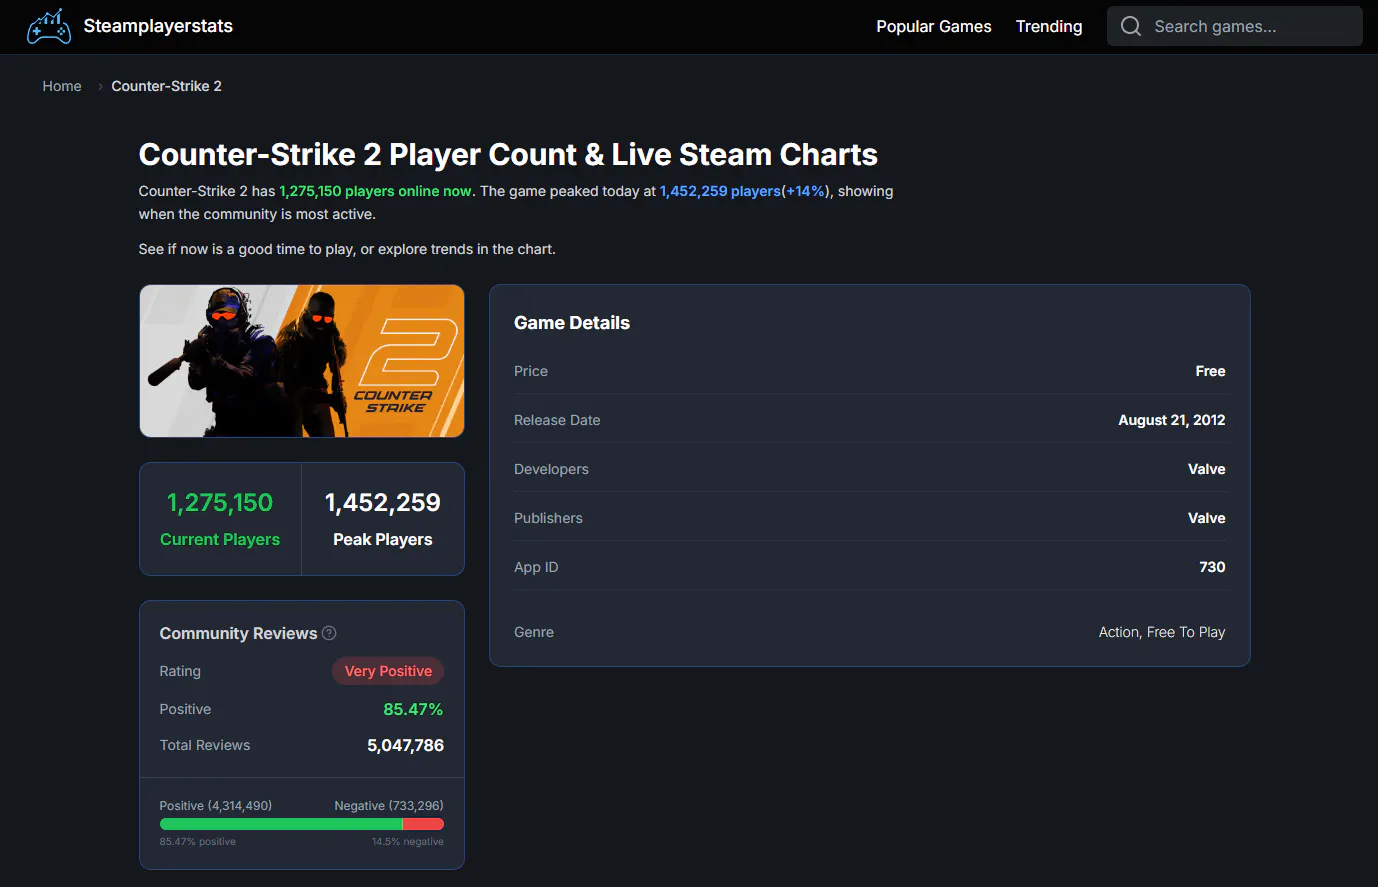Image resolution: width=1378 pixels, height=887 pixels.
Task: Click the '85.47% positive' caption
Action: pyautogui.click(x=198, y=842)
